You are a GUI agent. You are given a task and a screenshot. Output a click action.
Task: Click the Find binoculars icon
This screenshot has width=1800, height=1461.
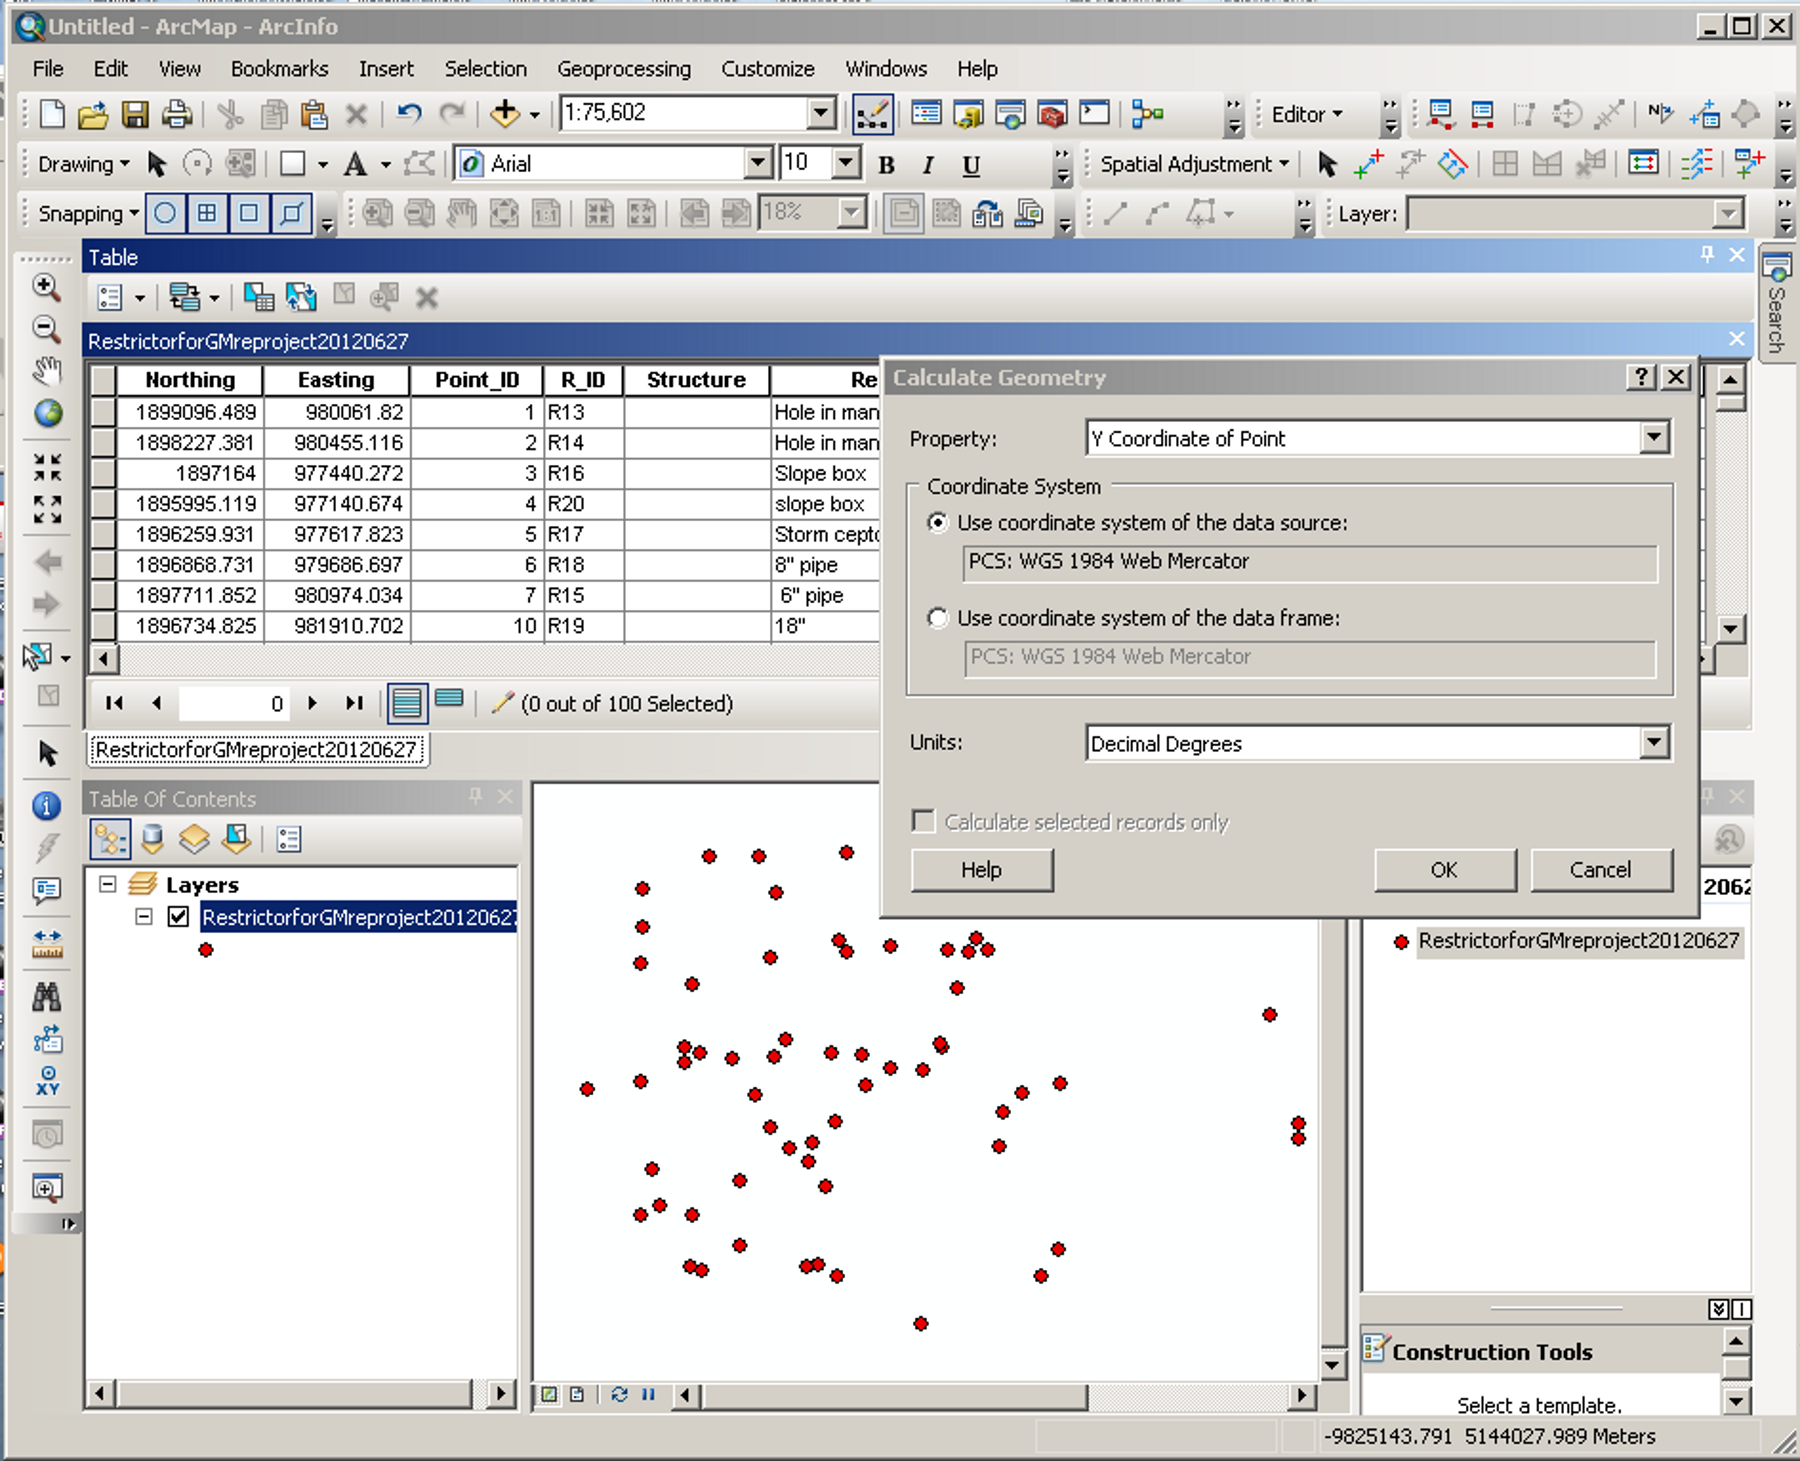pos(47,996)
